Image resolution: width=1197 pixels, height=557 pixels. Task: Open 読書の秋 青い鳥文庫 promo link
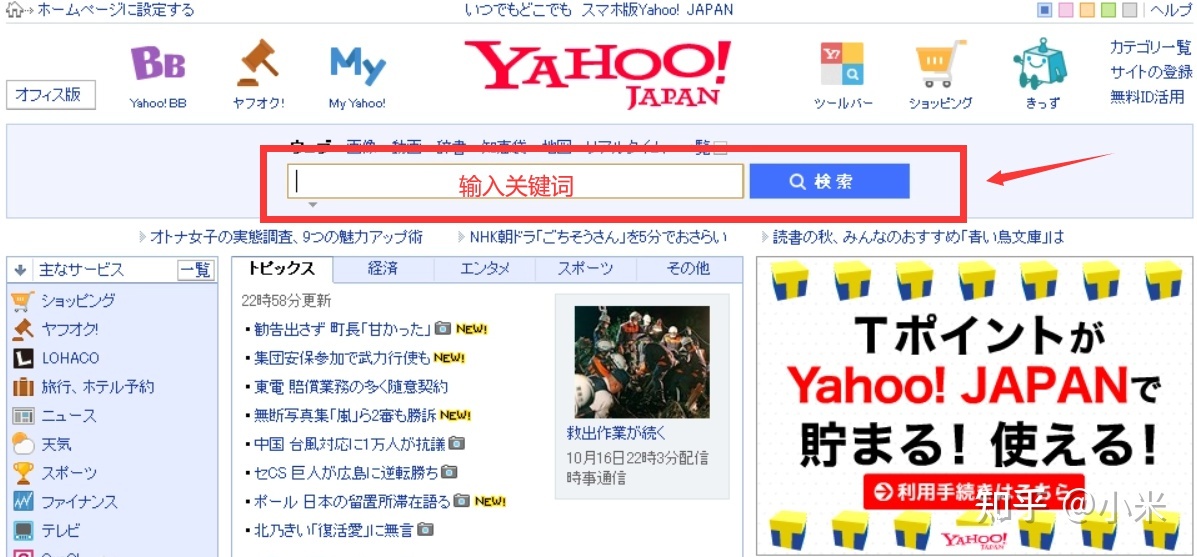pyautogui.click(x=918, y=237)
